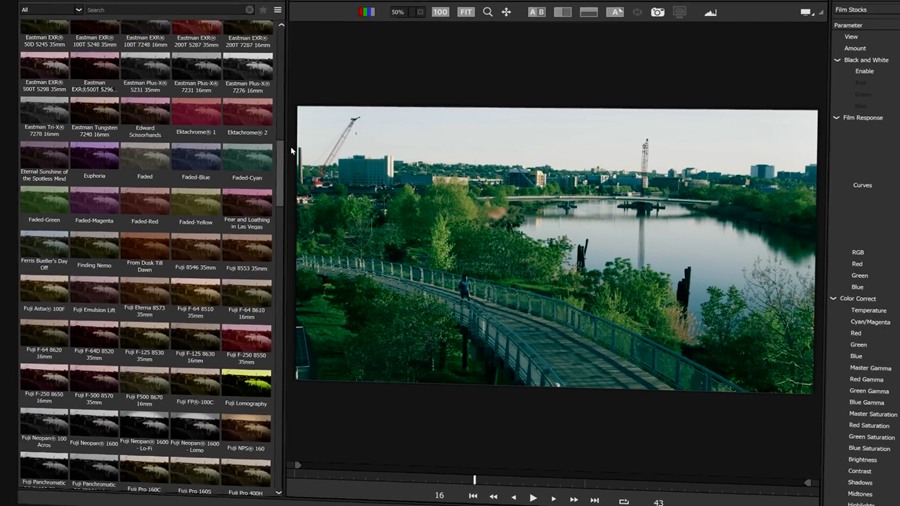This screenshot has width=900, height=506.
Task: Select the Cyan/Magenta parameter
Action: (870, 322)
